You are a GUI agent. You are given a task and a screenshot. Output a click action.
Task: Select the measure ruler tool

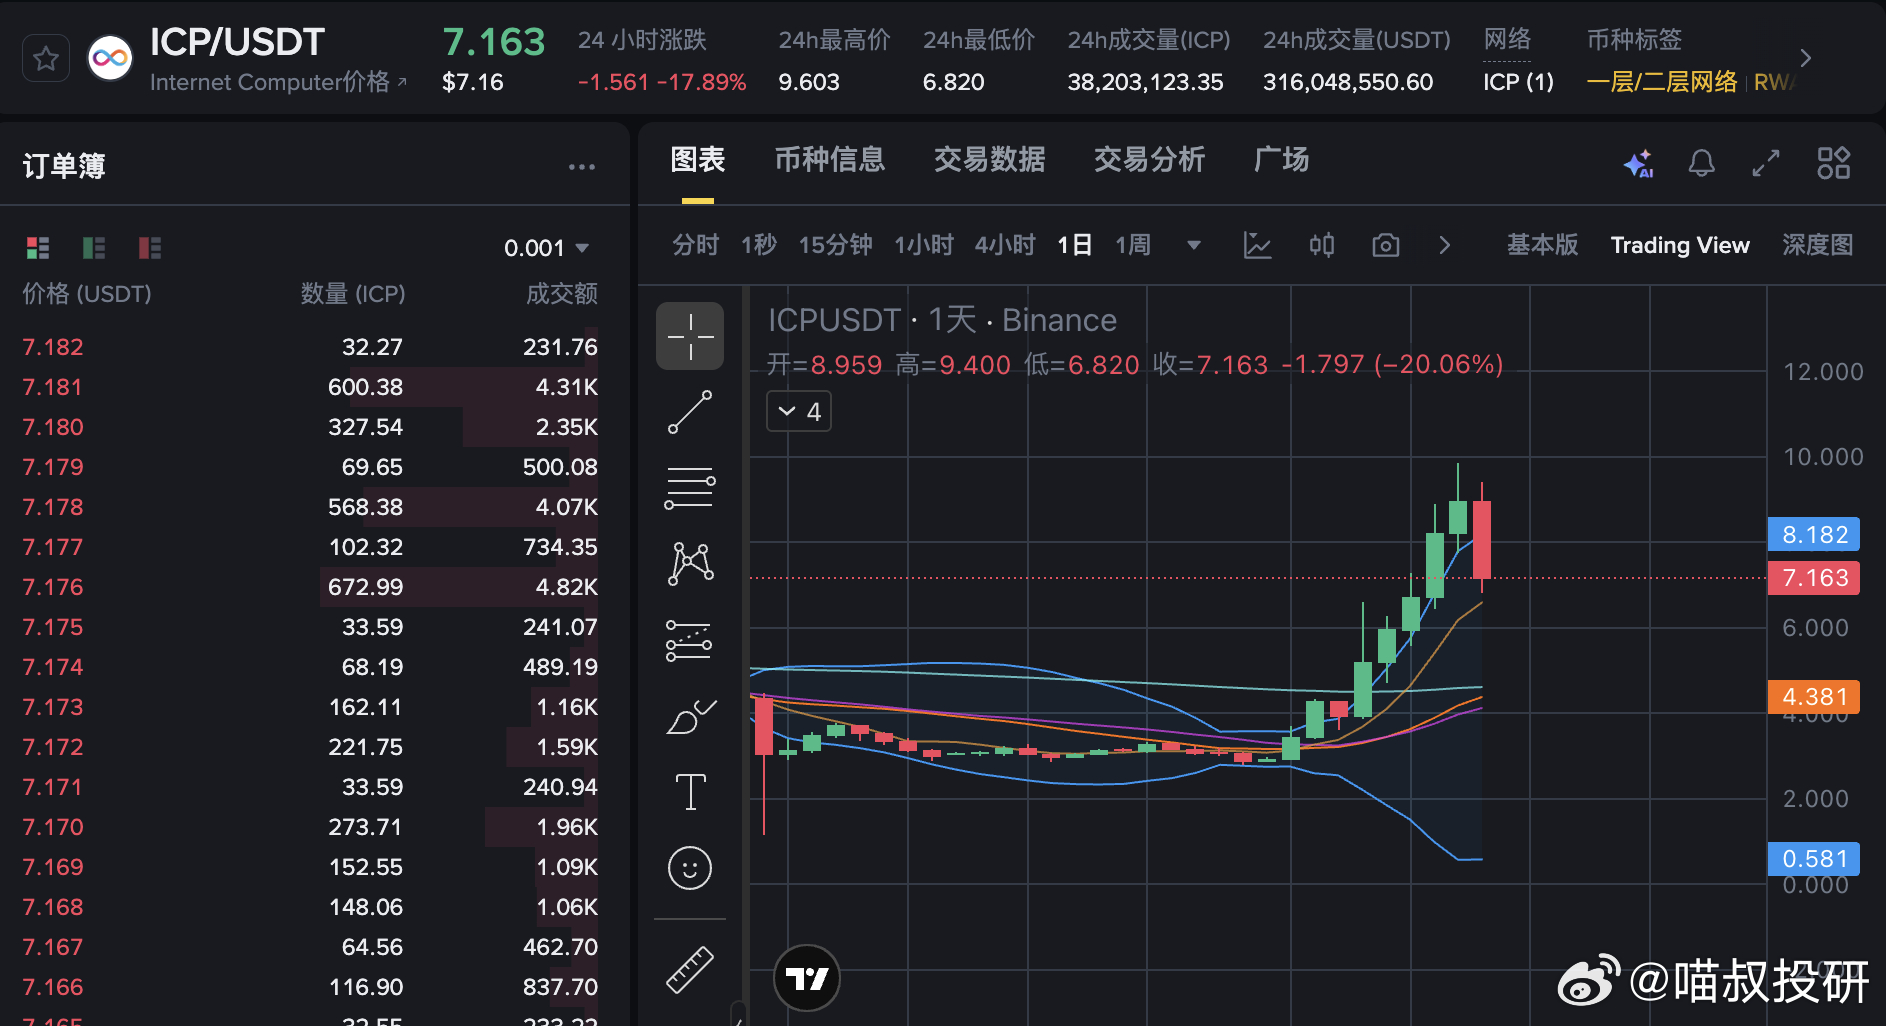pos(690,968)
